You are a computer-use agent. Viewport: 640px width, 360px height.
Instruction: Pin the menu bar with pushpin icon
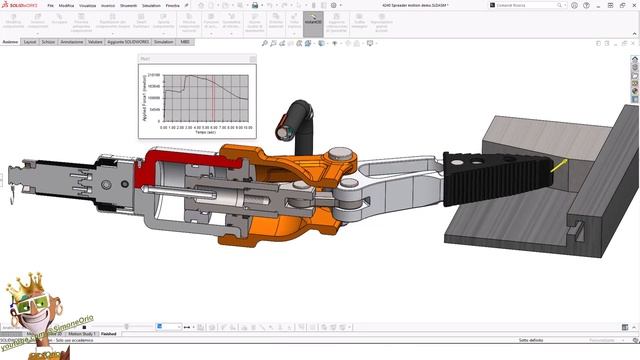coord(187,5)
